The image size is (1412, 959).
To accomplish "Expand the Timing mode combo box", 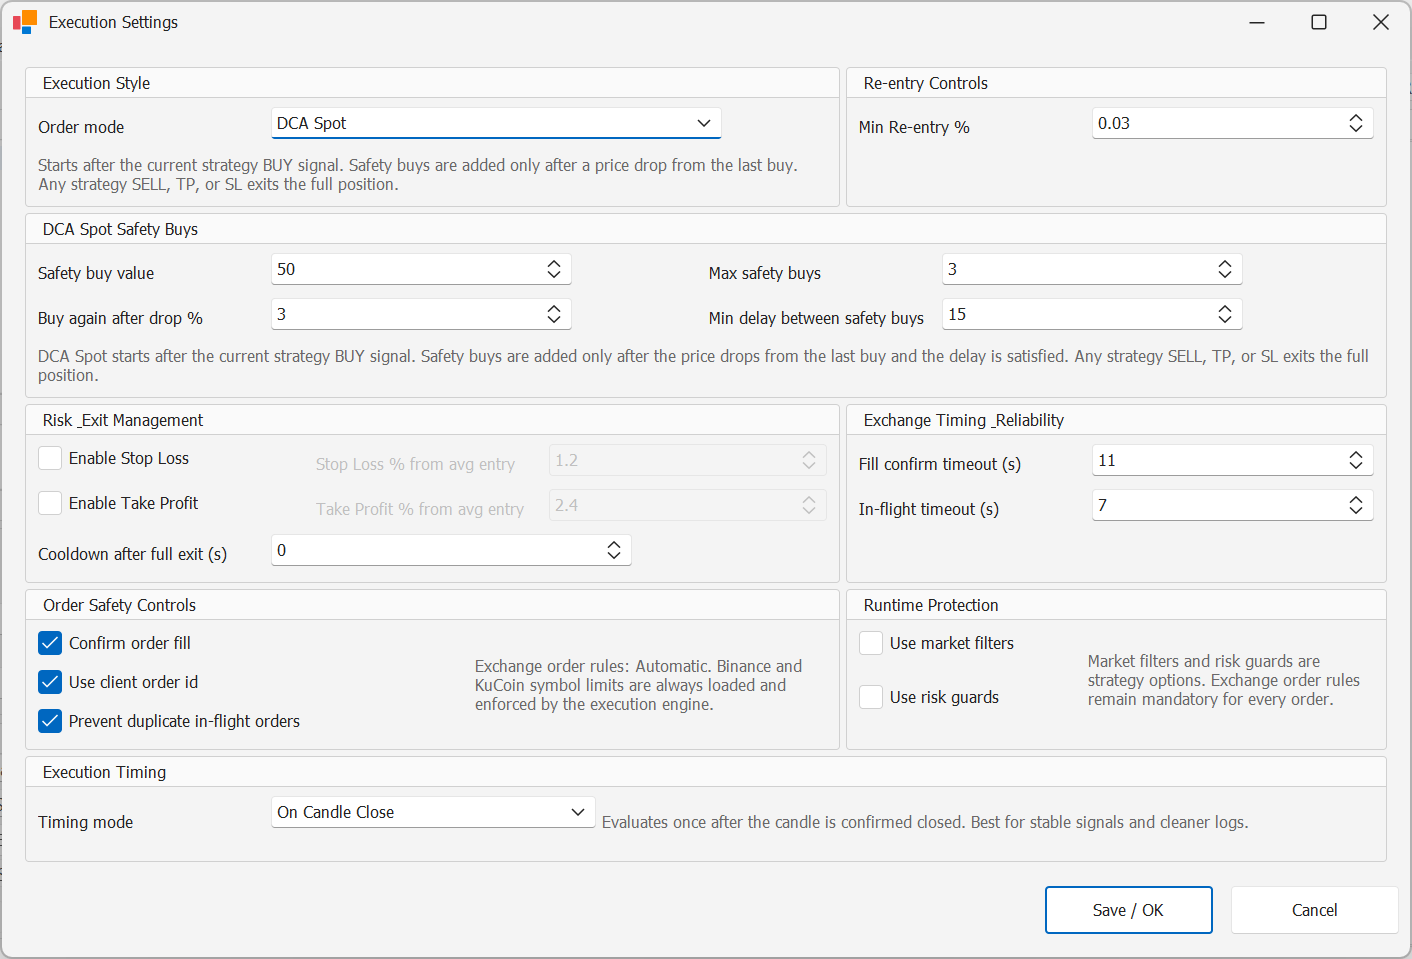I will coord(433,812).
